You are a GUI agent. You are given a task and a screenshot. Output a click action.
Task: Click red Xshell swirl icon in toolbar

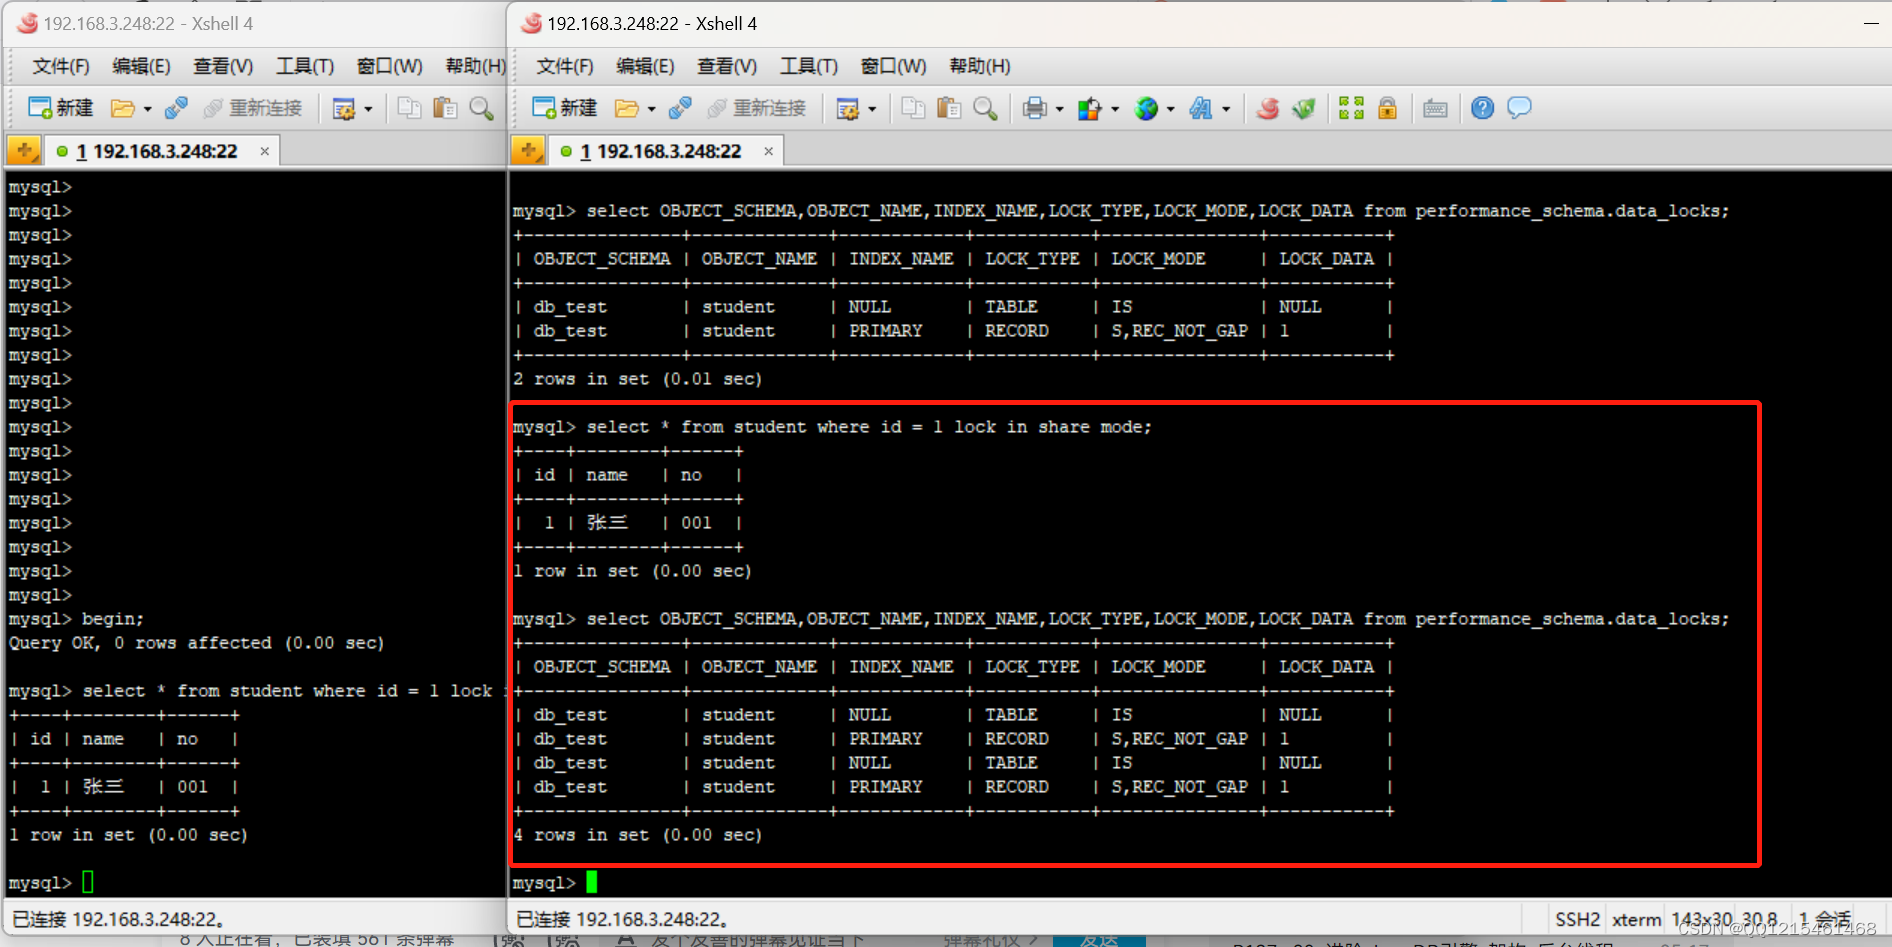click(x=1268, y=108)
